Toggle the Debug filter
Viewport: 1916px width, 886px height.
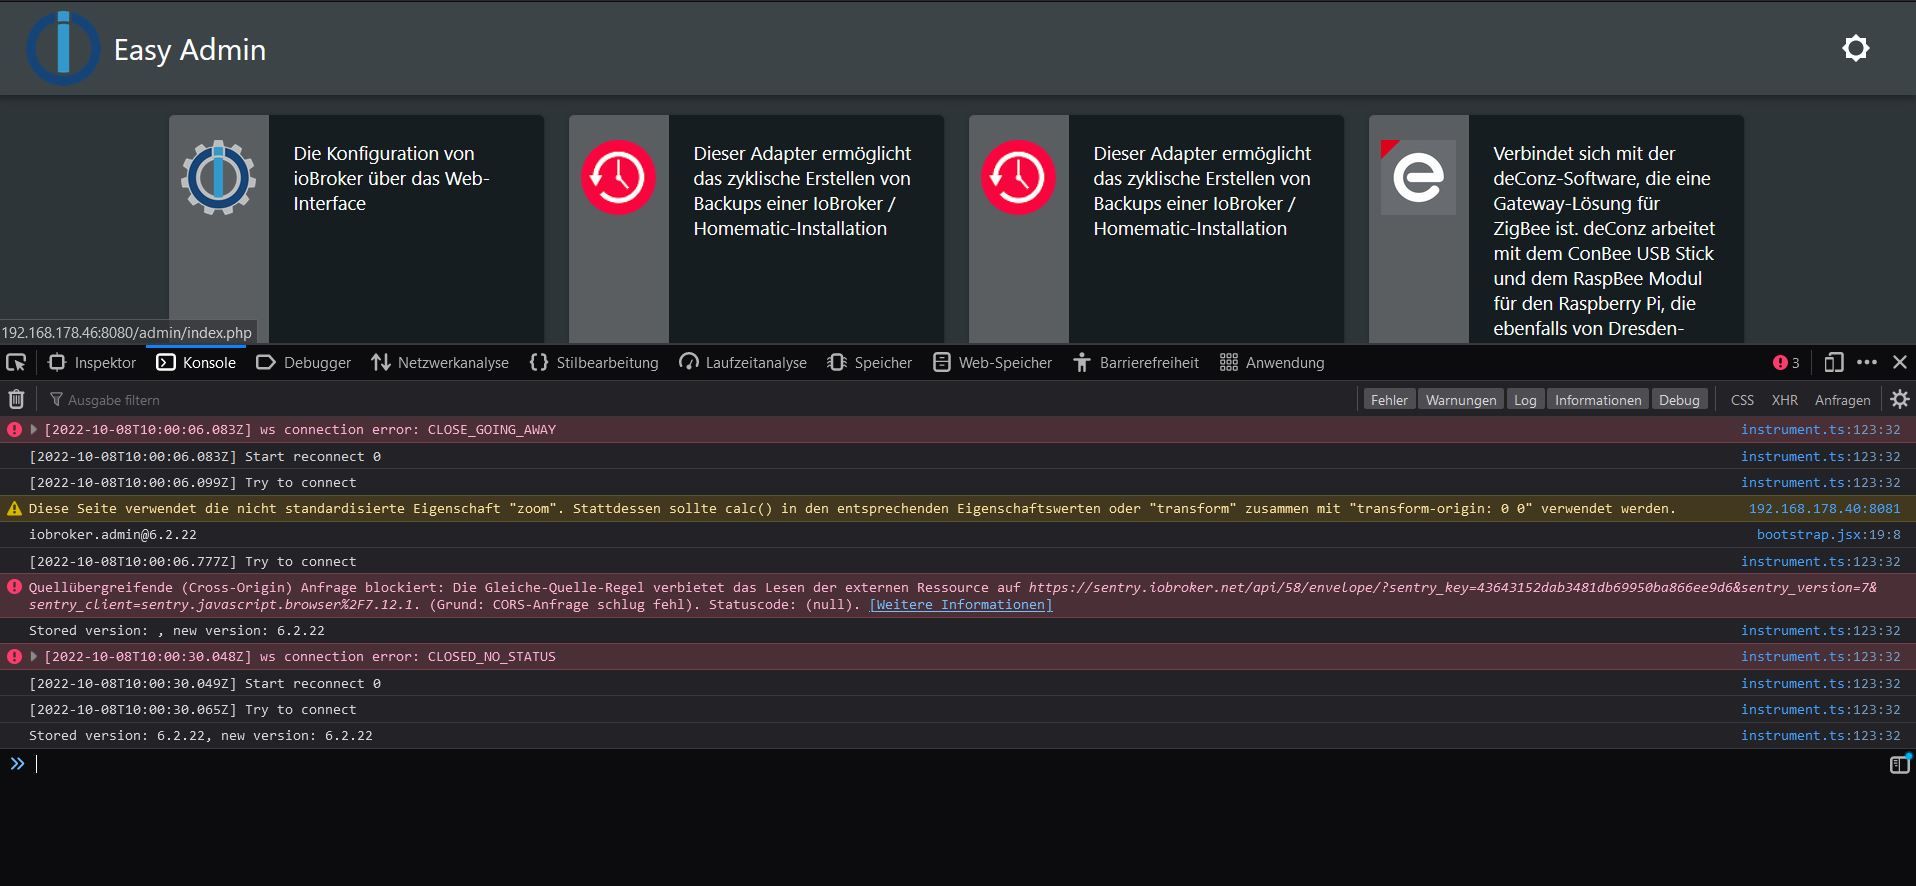[1679, 400]
